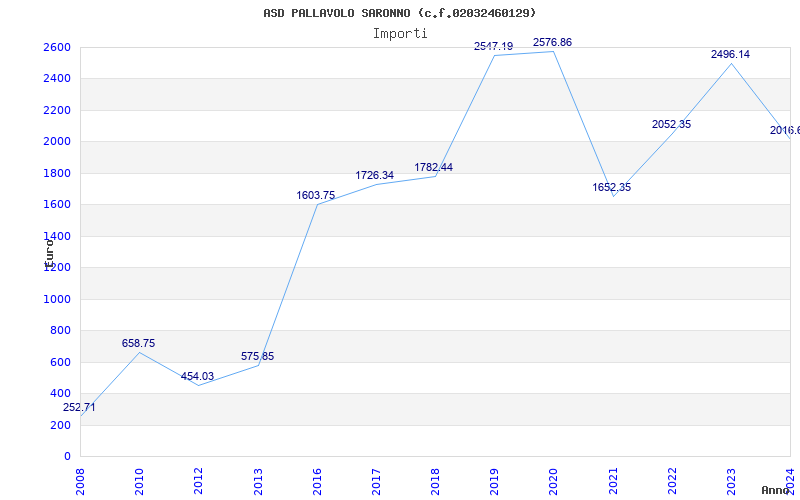Click the y-axis value 2400
The image size is (800, 500).
[x=57, y=79]
